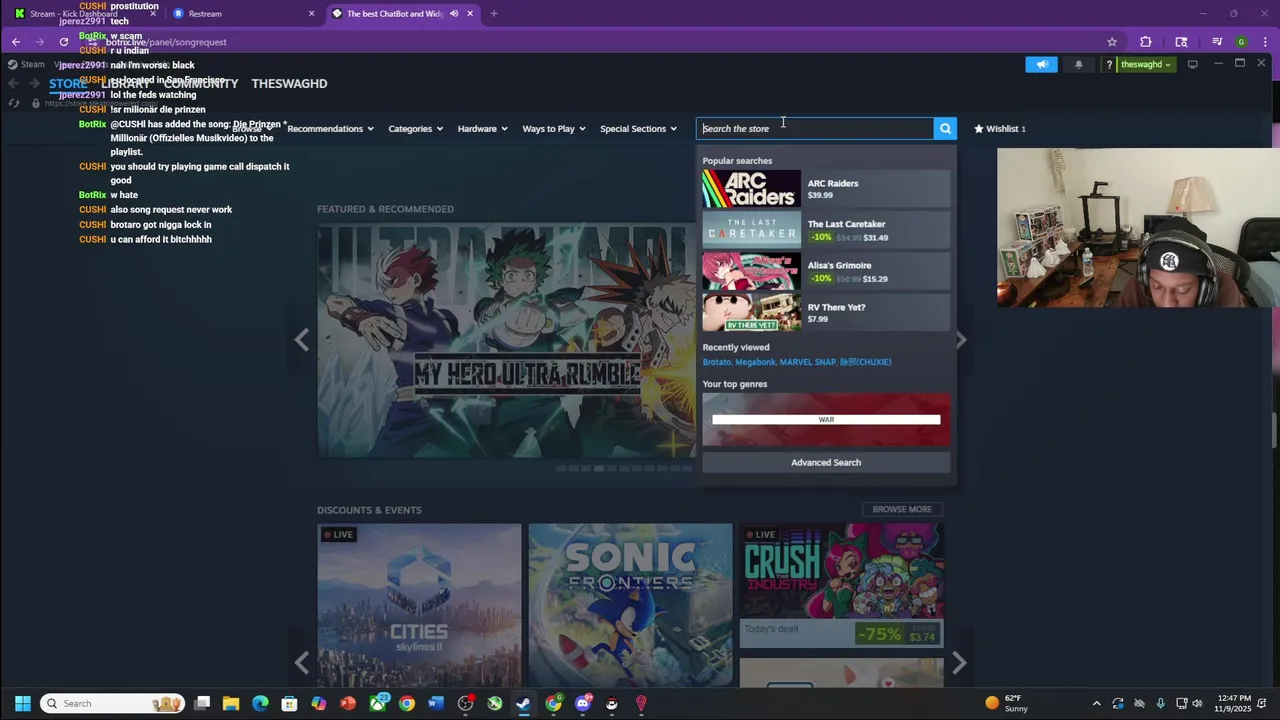
Task: Click the Steam help question mark icon
Action: (1108, 64)
